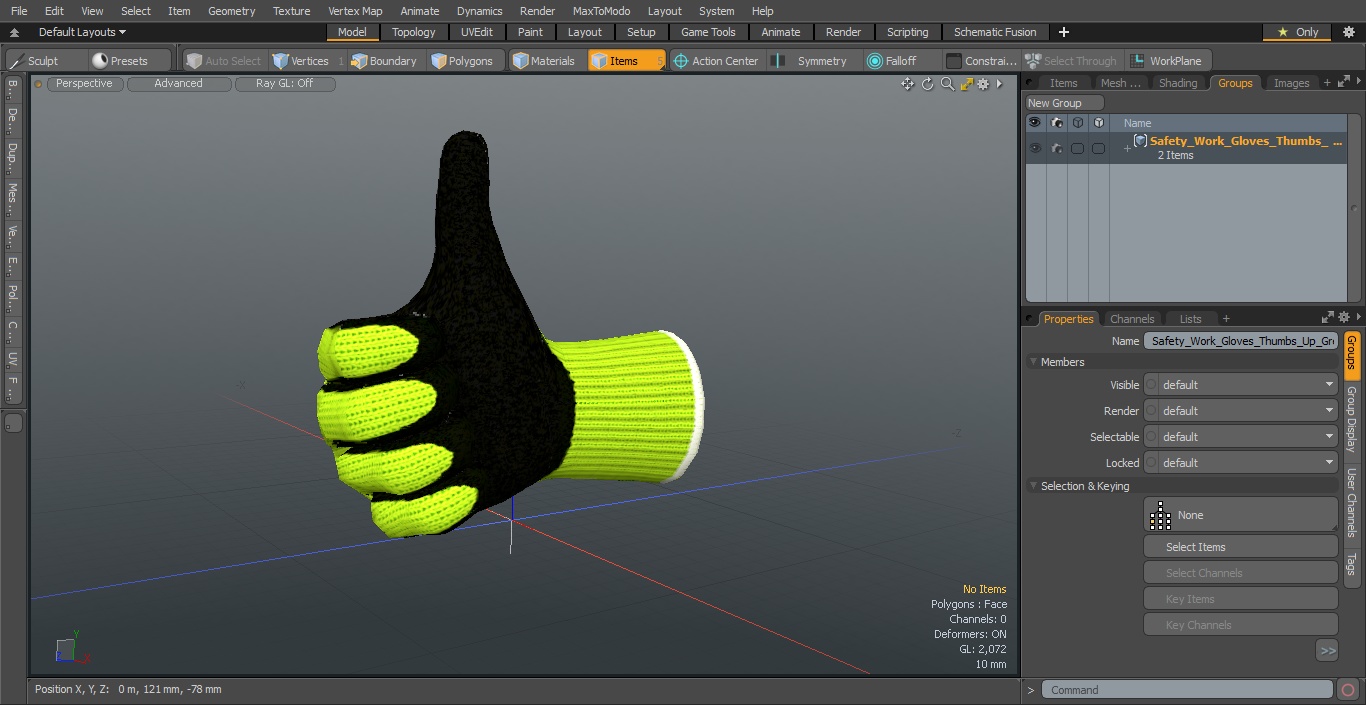Open the Locked dropdown
Image resolution: width=1366 pixels, height=705 pixels.
[1241, 463]
